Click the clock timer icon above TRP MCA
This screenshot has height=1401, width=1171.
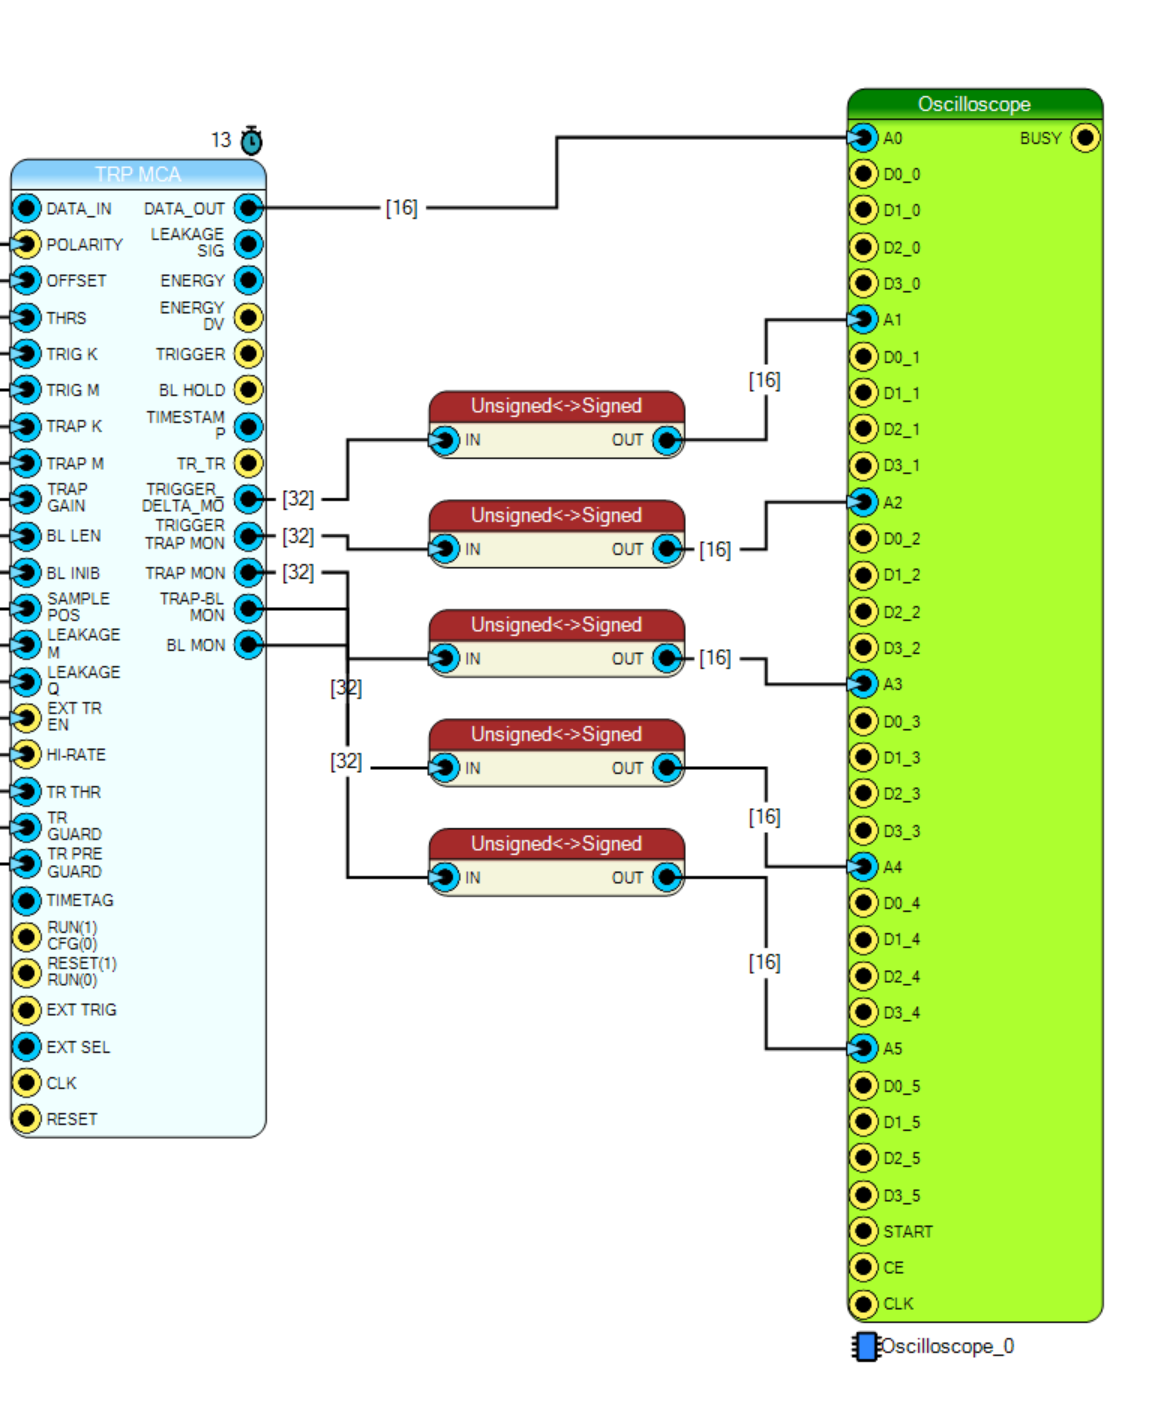[x=251, y=140]
